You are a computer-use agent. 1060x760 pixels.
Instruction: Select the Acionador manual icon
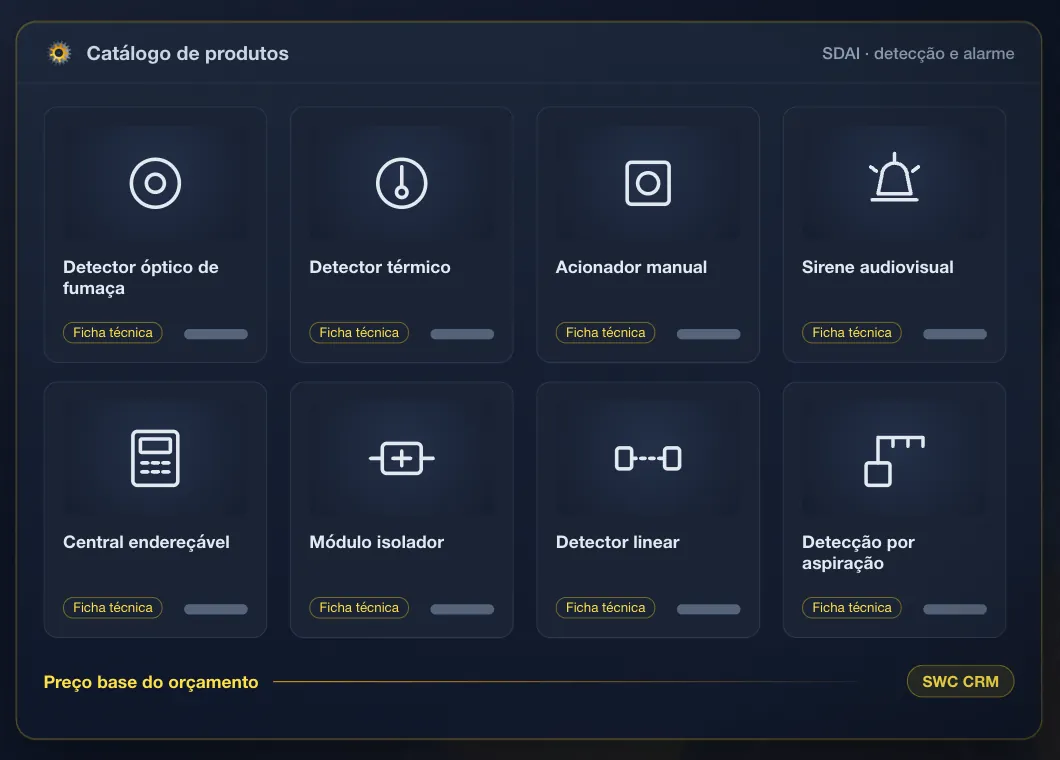tap(648, 183)
